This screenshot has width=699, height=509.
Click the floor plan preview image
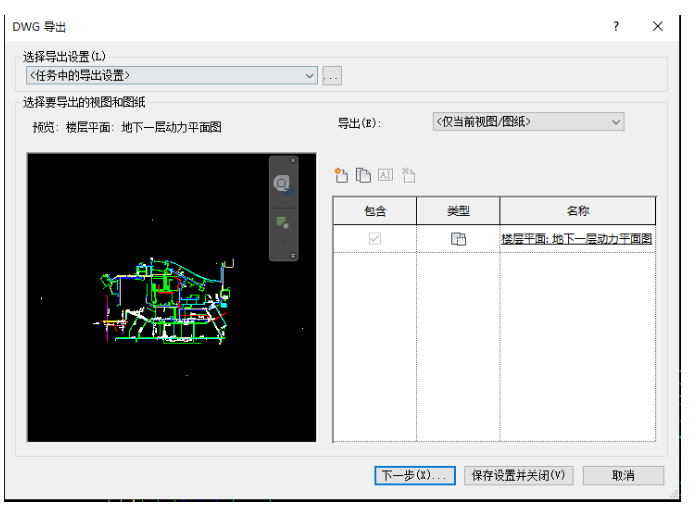pos(172,298)
